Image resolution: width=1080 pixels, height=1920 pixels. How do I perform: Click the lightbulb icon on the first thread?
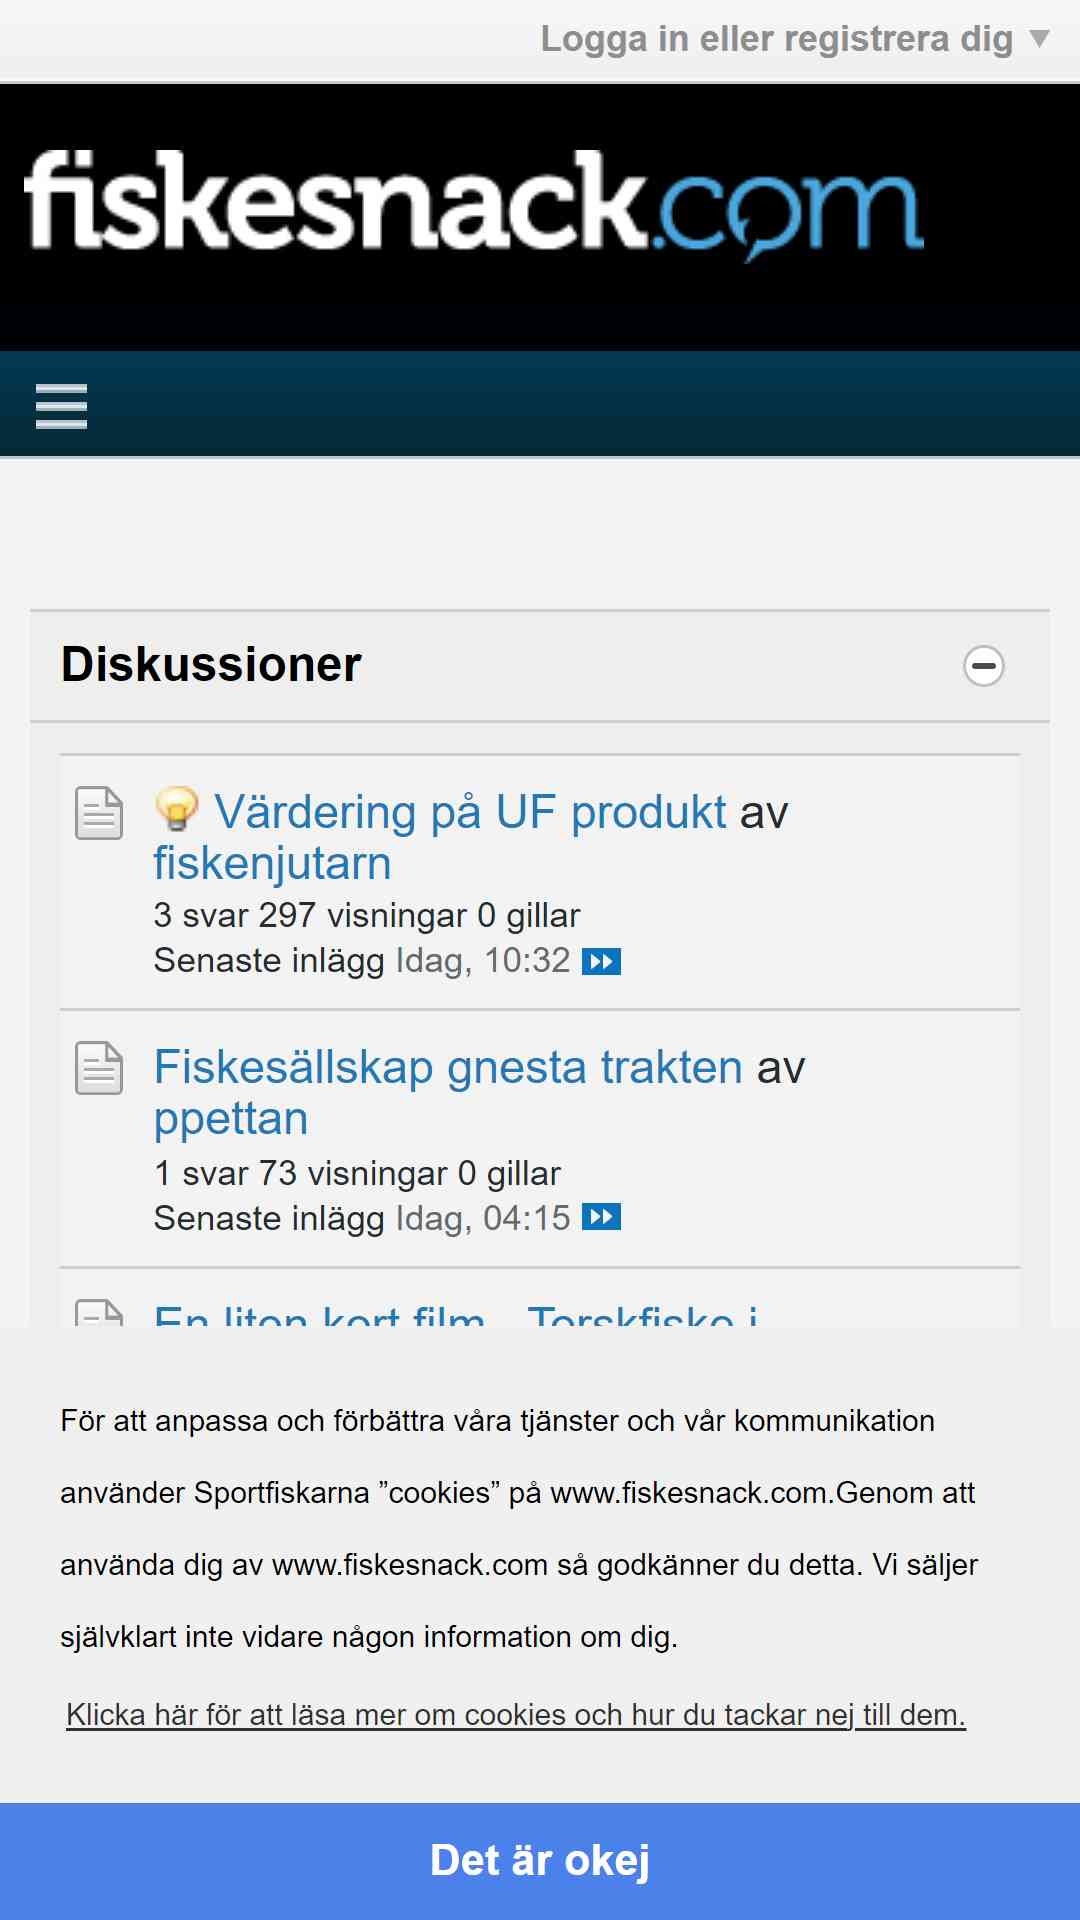point(177,810)
